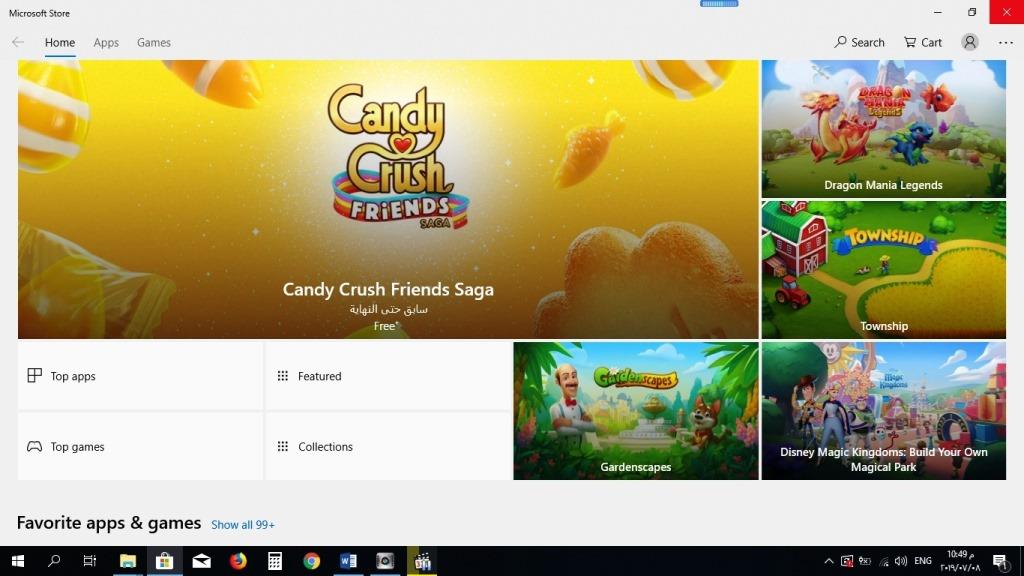Open the Disney Magic Kingdoms tile
Image resolution: width=1024 pixels, height=576 pixels.
coord(884,411)
